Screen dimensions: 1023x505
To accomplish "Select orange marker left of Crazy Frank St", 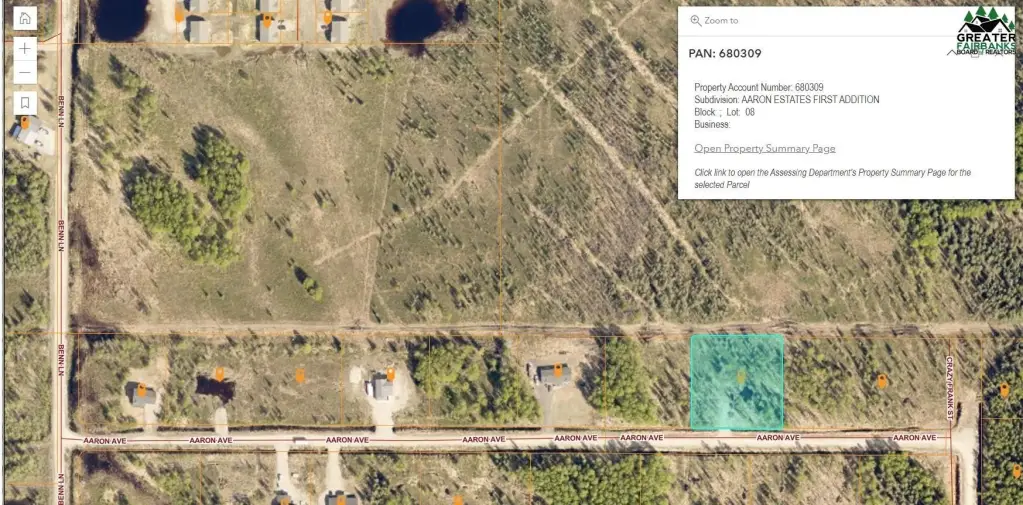I will point(881,381).
